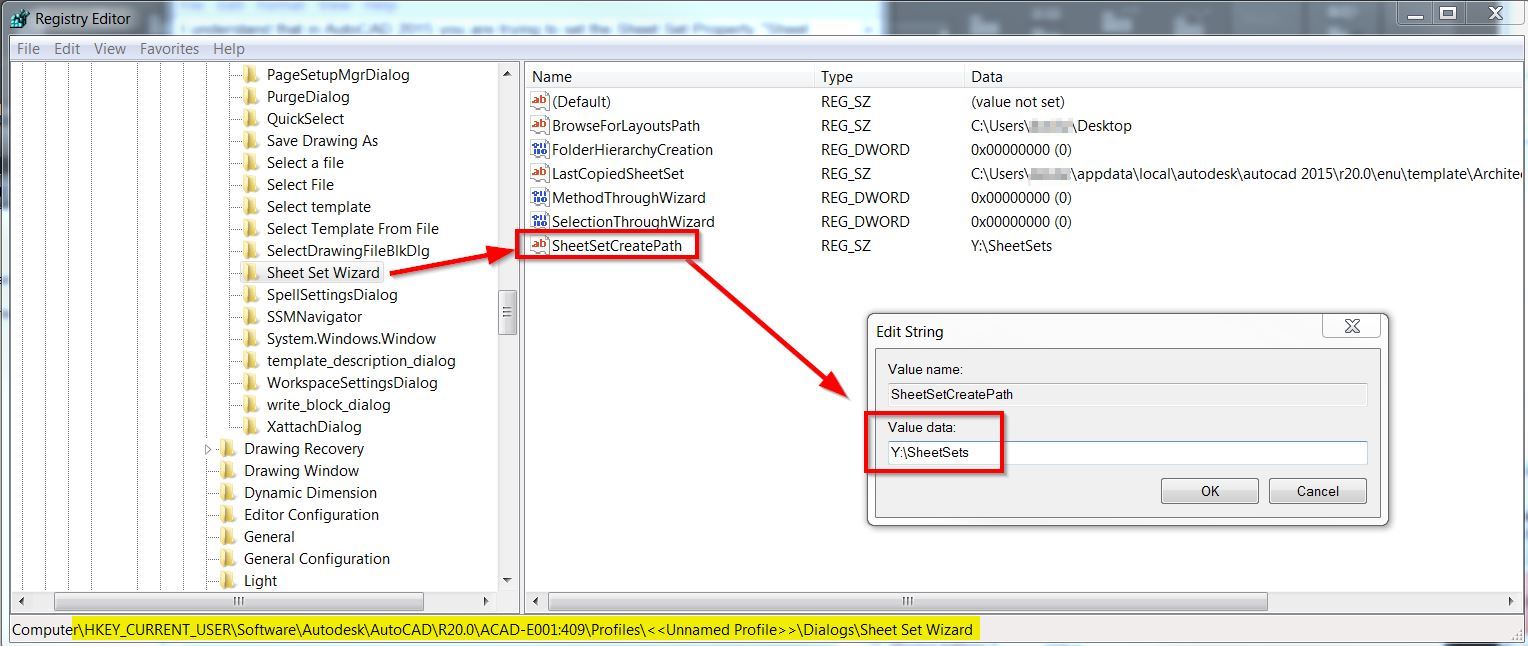
Task: Click the folder icon for SSMNavigator
Action: pos(252,316)
